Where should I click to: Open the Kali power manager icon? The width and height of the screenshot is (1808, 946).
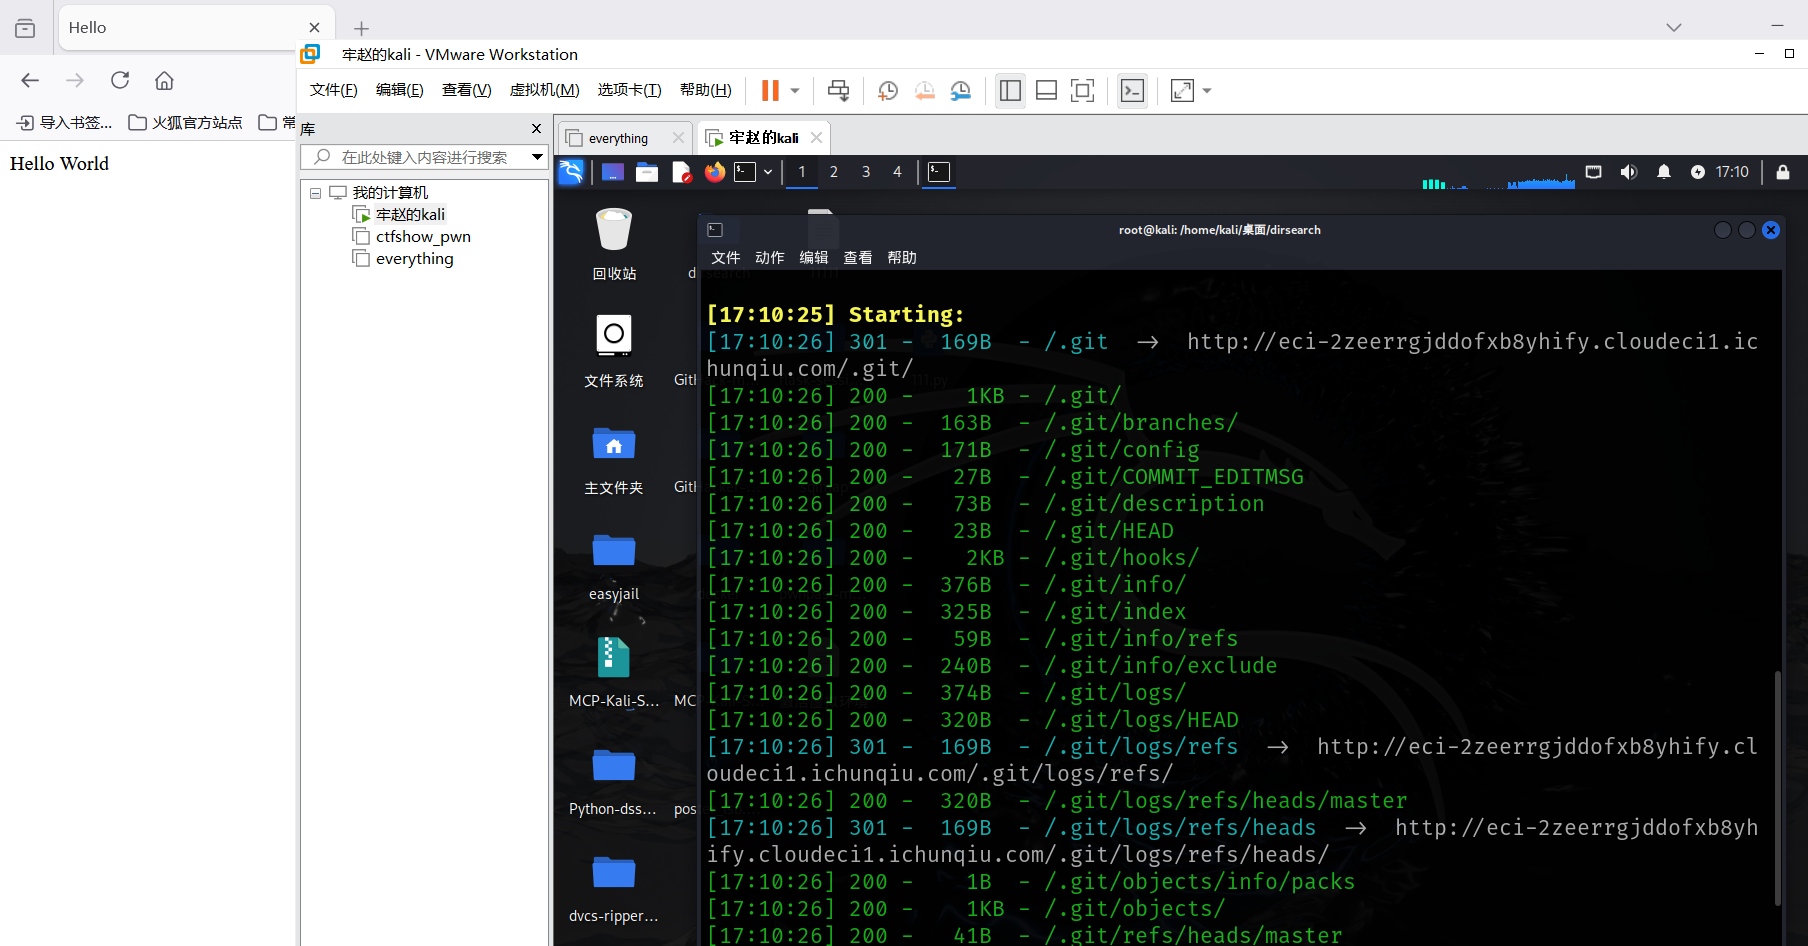click(1698, 172)
